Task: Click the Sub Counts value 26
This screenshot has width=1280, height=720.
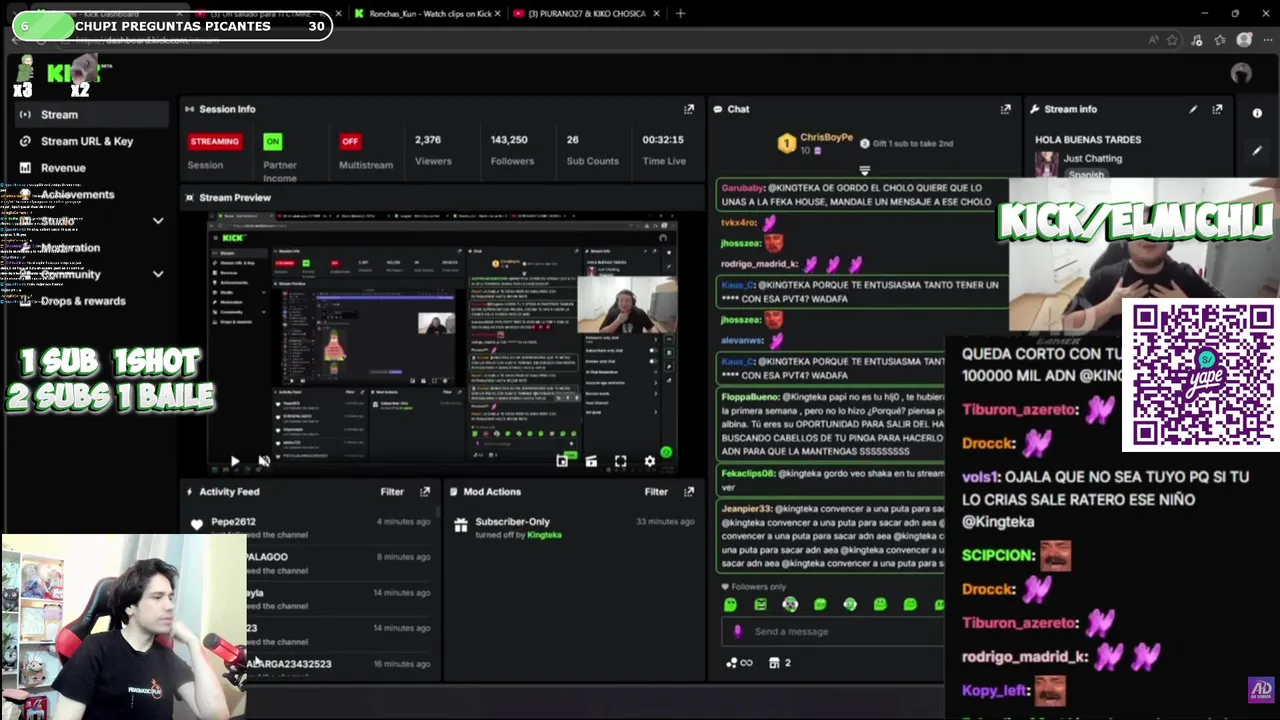Action: pyautogui.click(x=573, y=140)
